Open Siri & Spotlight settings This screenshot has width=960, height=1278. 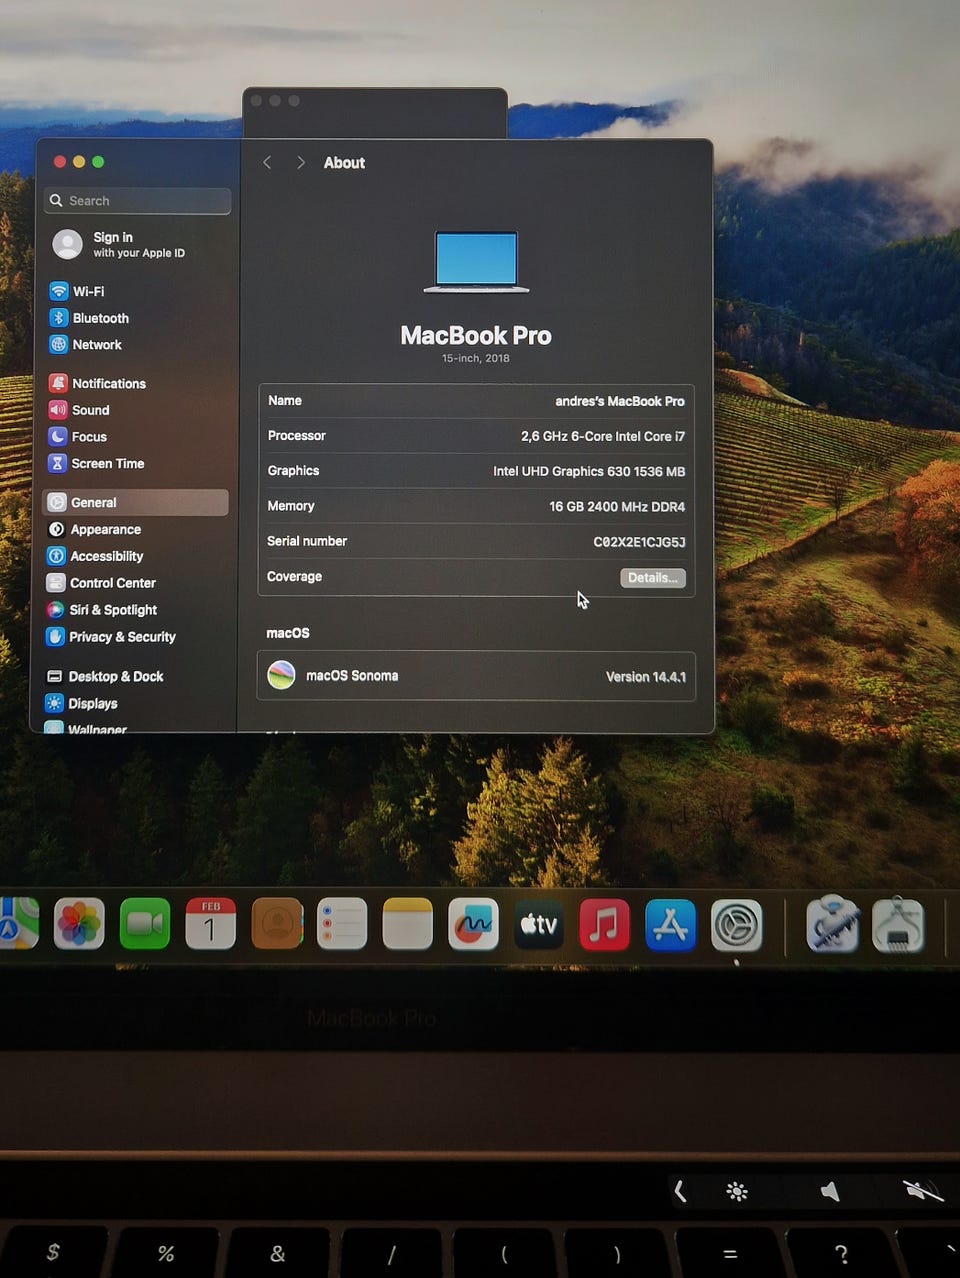[102, 610]
